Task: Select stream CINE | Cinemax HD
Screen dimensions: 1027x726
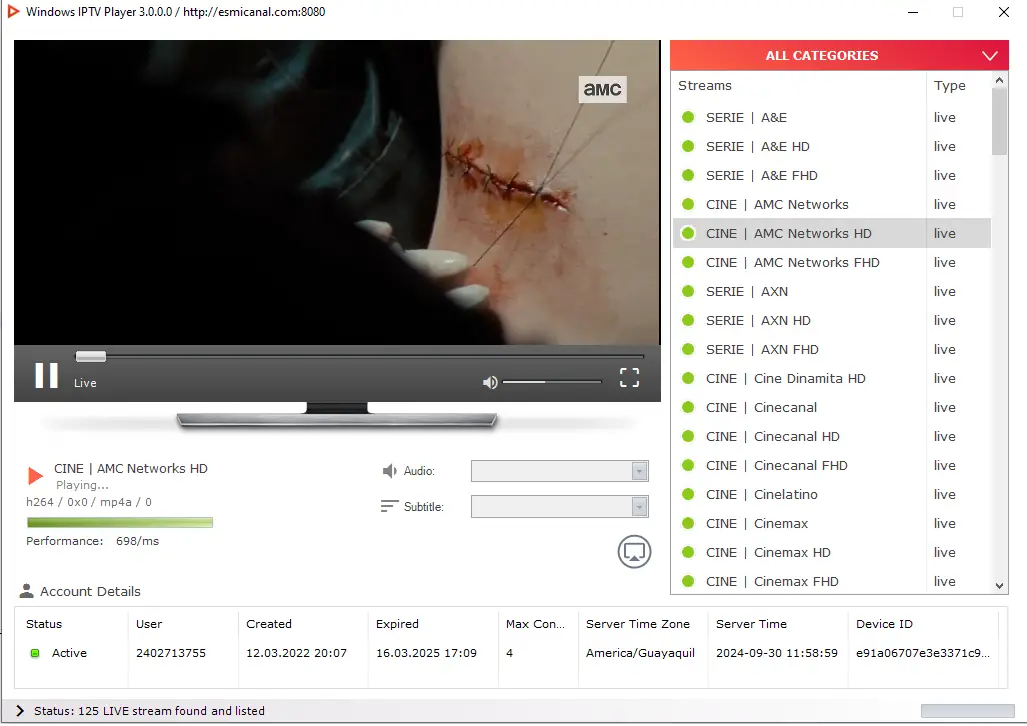Action: (832, 552)
